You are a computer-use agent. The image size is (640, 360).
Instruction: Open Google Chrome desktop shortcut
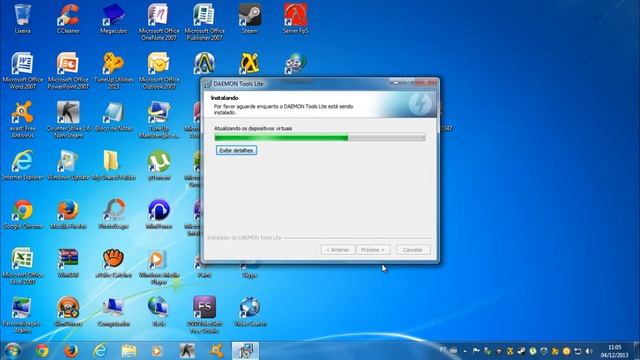[22, 214]
